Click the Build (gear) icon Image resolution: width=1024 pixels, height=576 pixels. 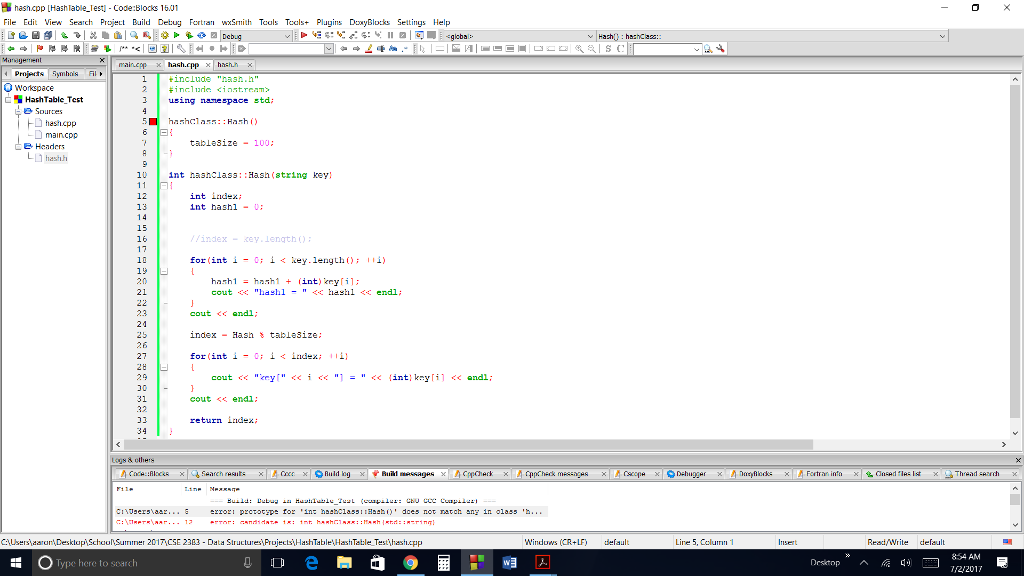pyautogui.click(x=165, y=33)
